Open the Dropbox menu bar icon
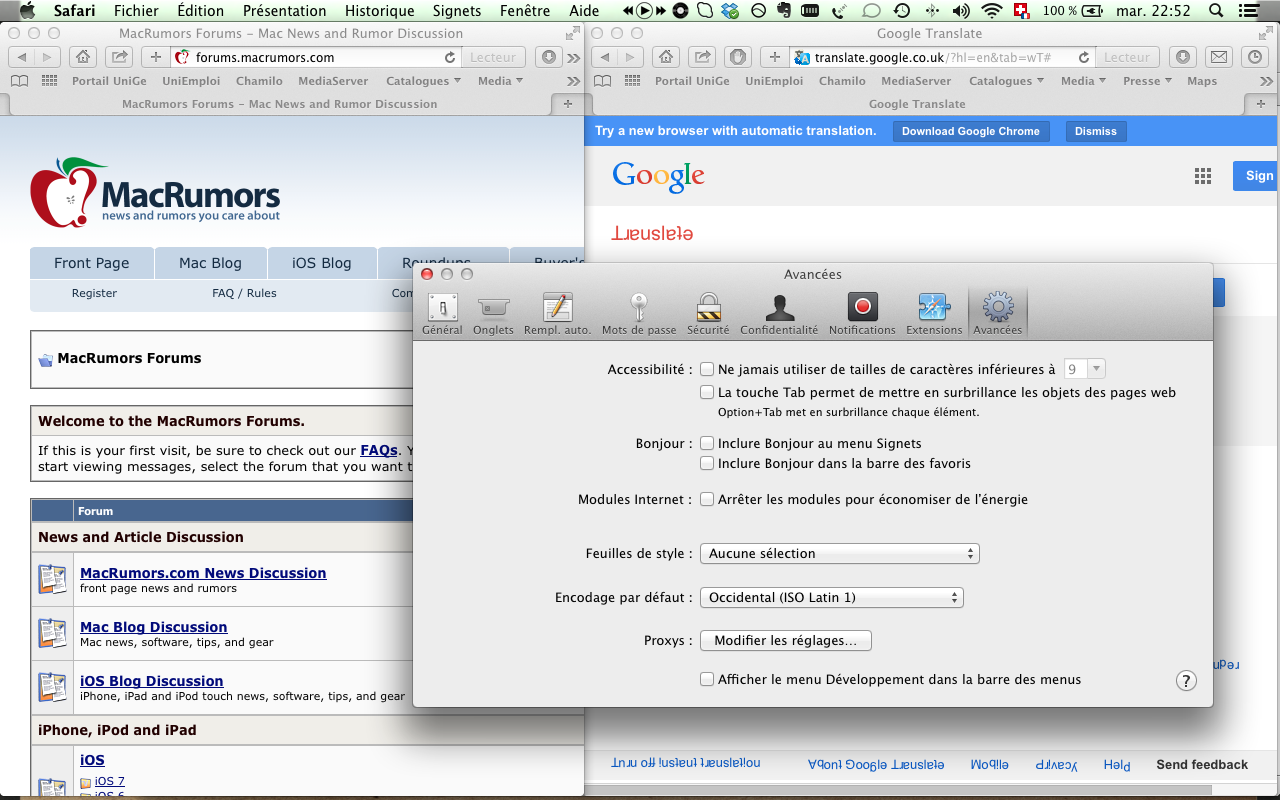The image size is (1280, 800). coord(731,11)
